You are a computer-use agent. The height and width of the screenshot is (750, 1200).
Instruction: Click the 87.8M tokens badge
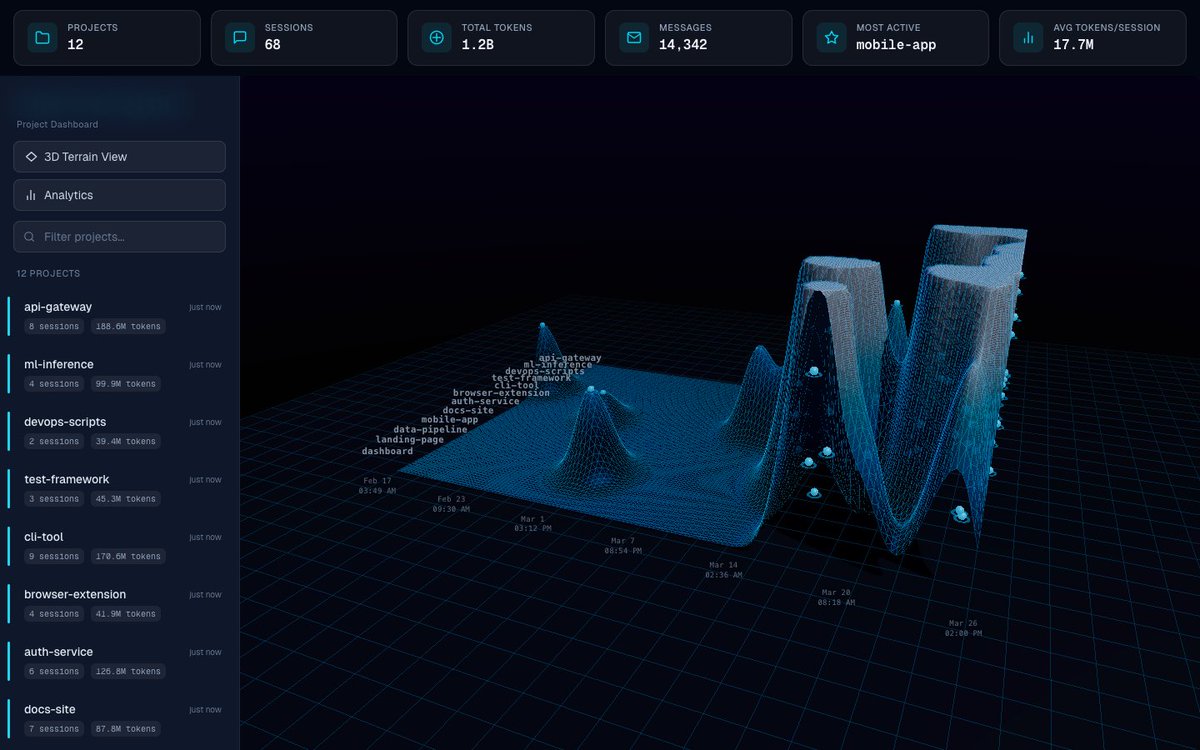[x=126, y=729]
